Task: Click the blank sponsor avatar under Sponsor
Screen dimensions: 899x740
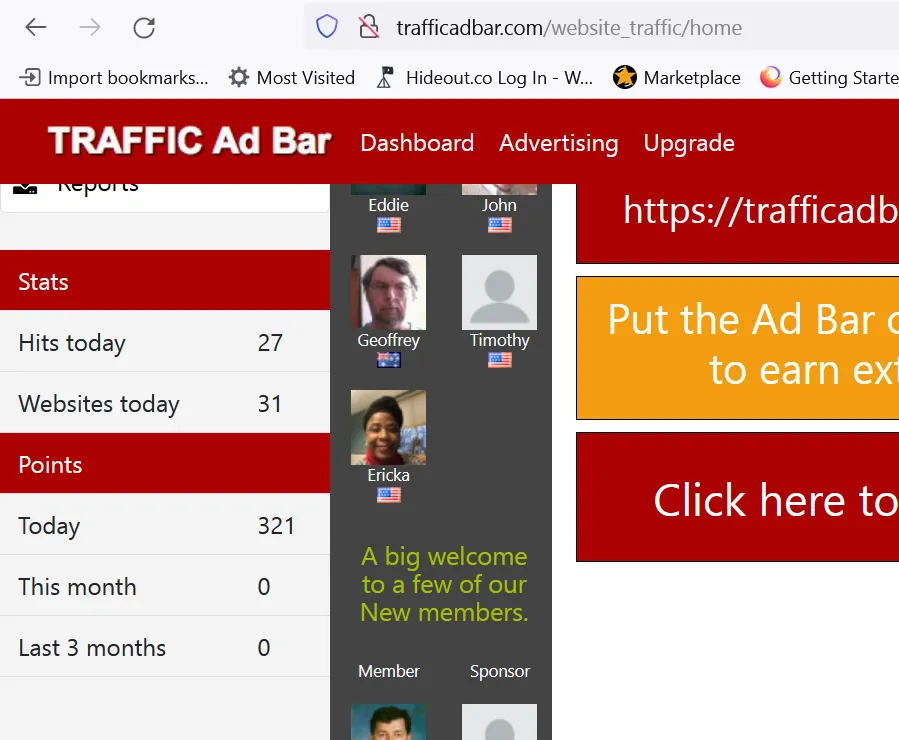Action: click(499, 722)
